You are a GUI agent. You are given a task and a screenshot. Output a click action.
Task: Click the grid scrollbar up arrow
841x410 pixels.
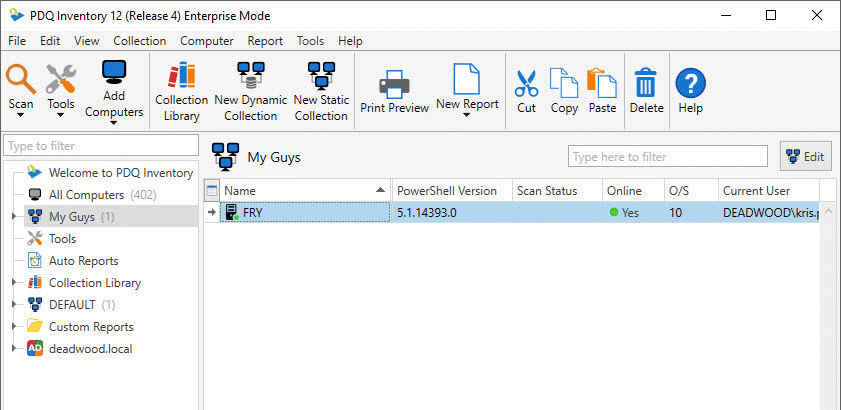[x=828, y=211]
